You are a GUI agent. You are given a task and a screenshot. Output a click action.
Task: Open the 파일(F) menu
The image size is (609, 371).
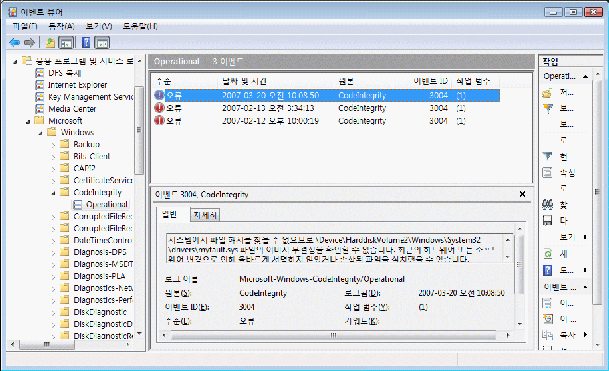tap(24, 26)
